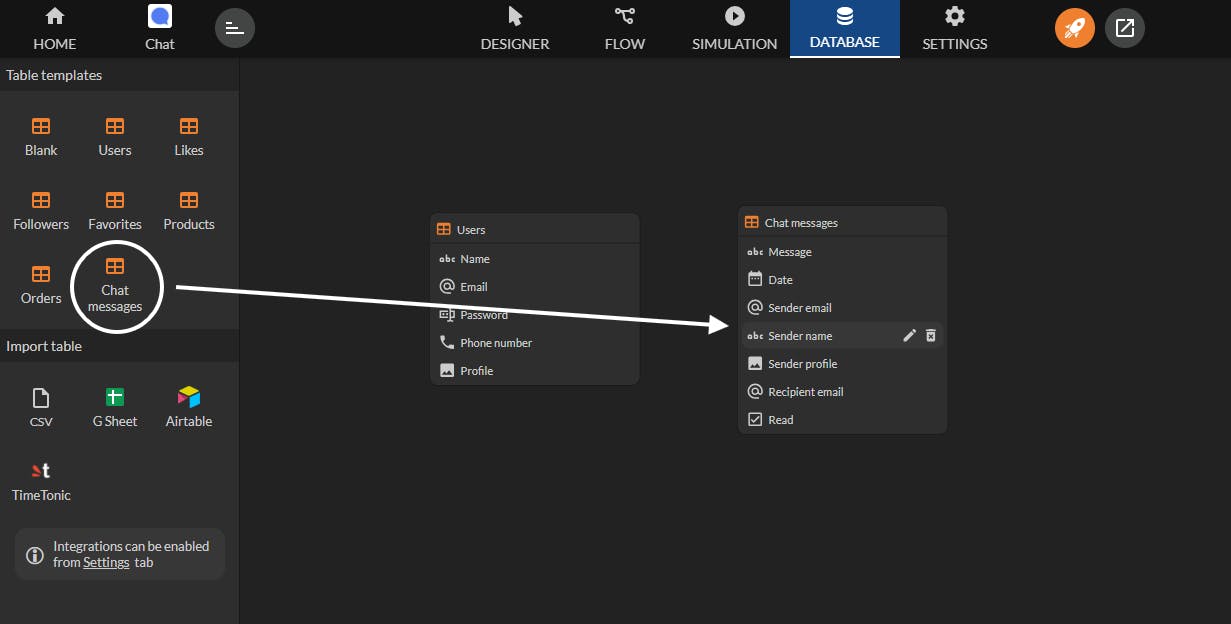
Task: Import a table from CSV
Action: [41, 408]
